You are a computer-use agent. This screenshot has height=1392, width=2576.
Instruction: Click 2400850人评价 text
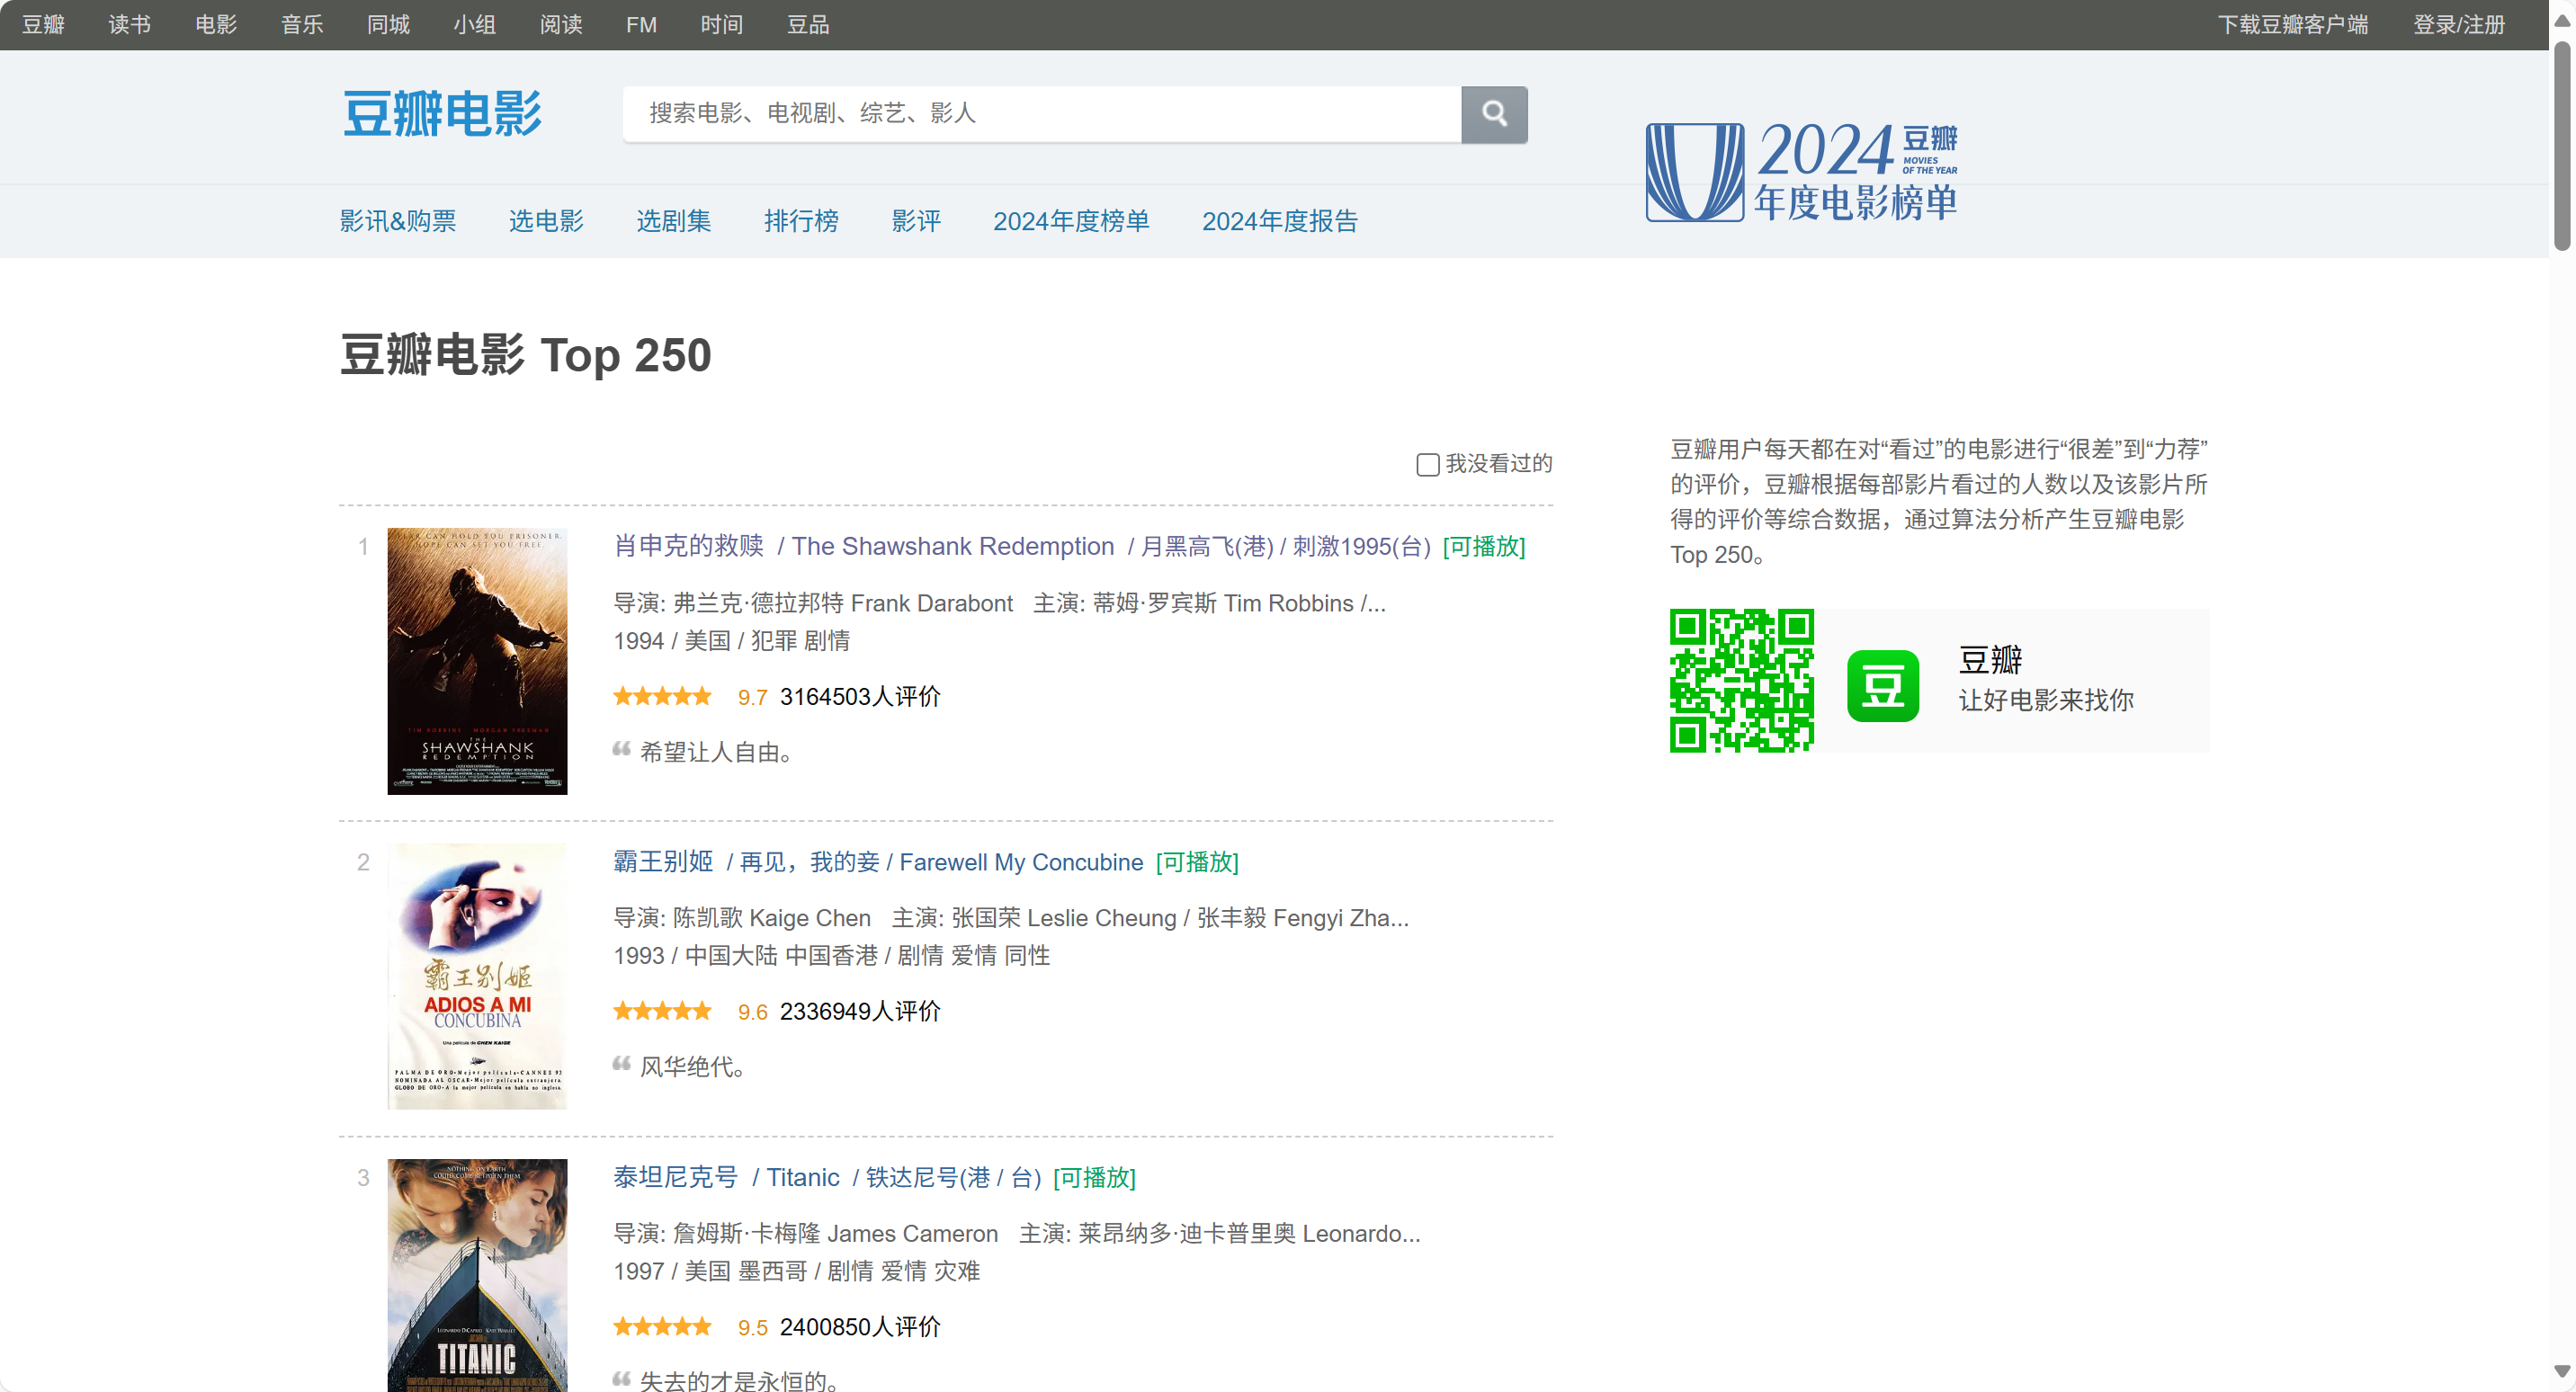(x=860, y=1327)
